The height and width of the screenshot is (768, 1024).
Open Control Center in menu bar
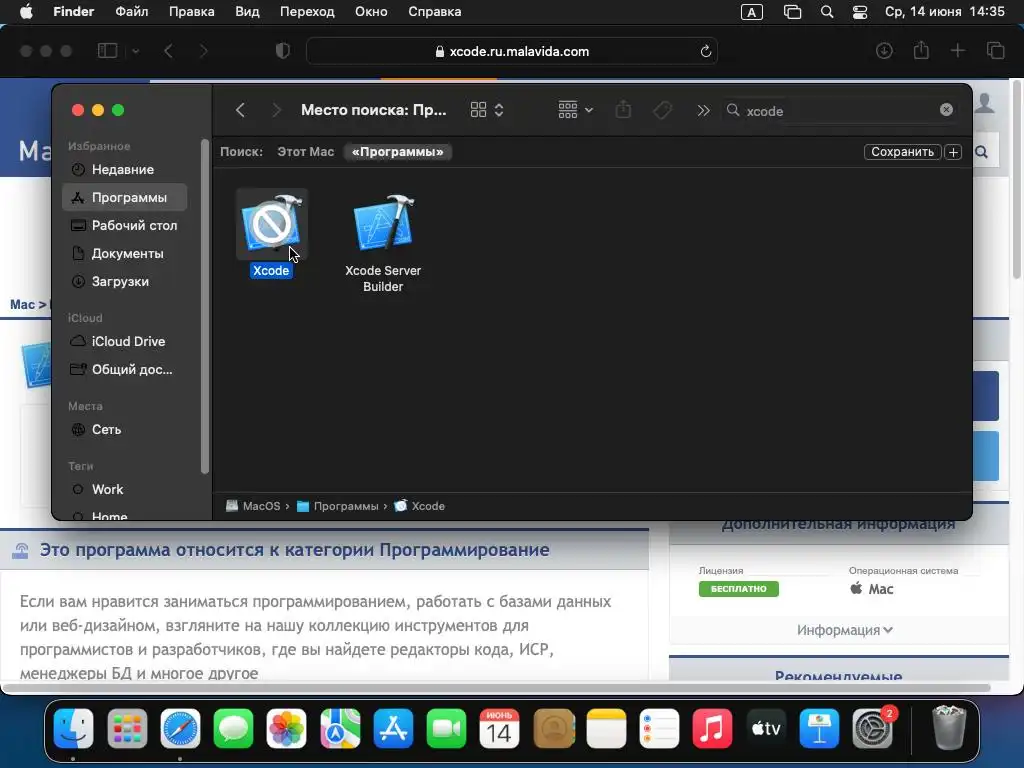(x=860, y=12)
